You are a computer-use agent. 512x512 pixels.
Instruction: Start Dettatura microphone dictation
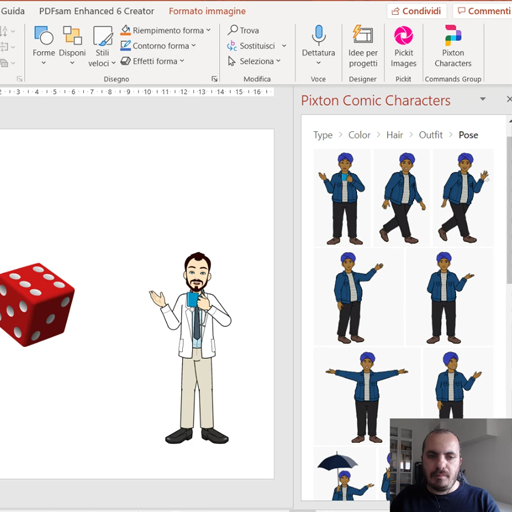318,45
